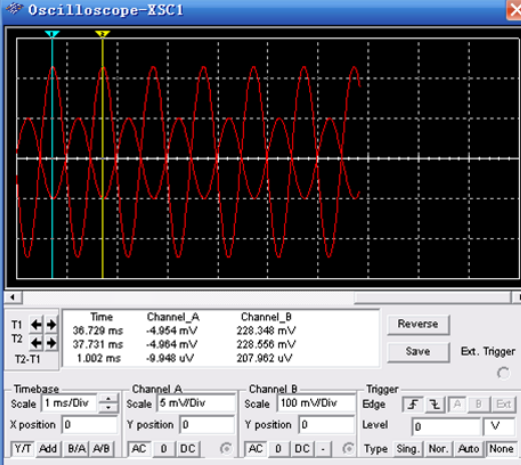Screen dimensions: 521x465
Task: Click Channel A Scale field
Action: 196,403
